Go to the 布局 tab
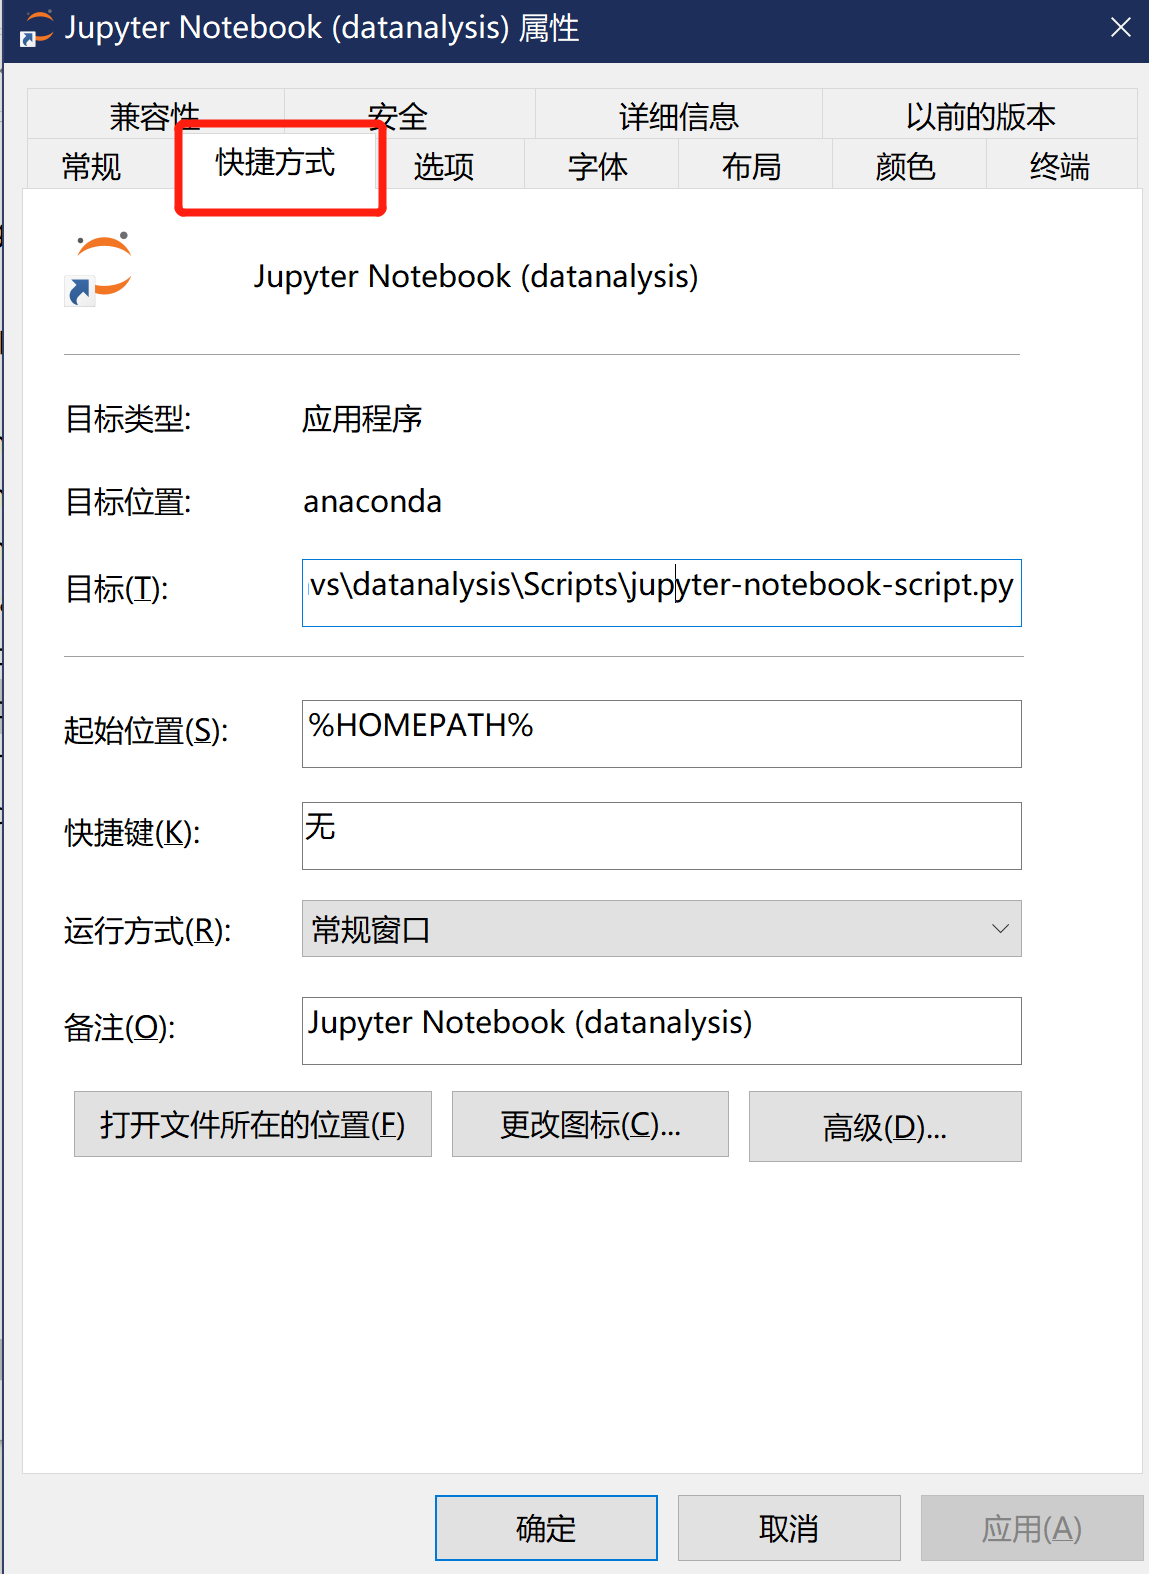 click(x=752, y=166)
